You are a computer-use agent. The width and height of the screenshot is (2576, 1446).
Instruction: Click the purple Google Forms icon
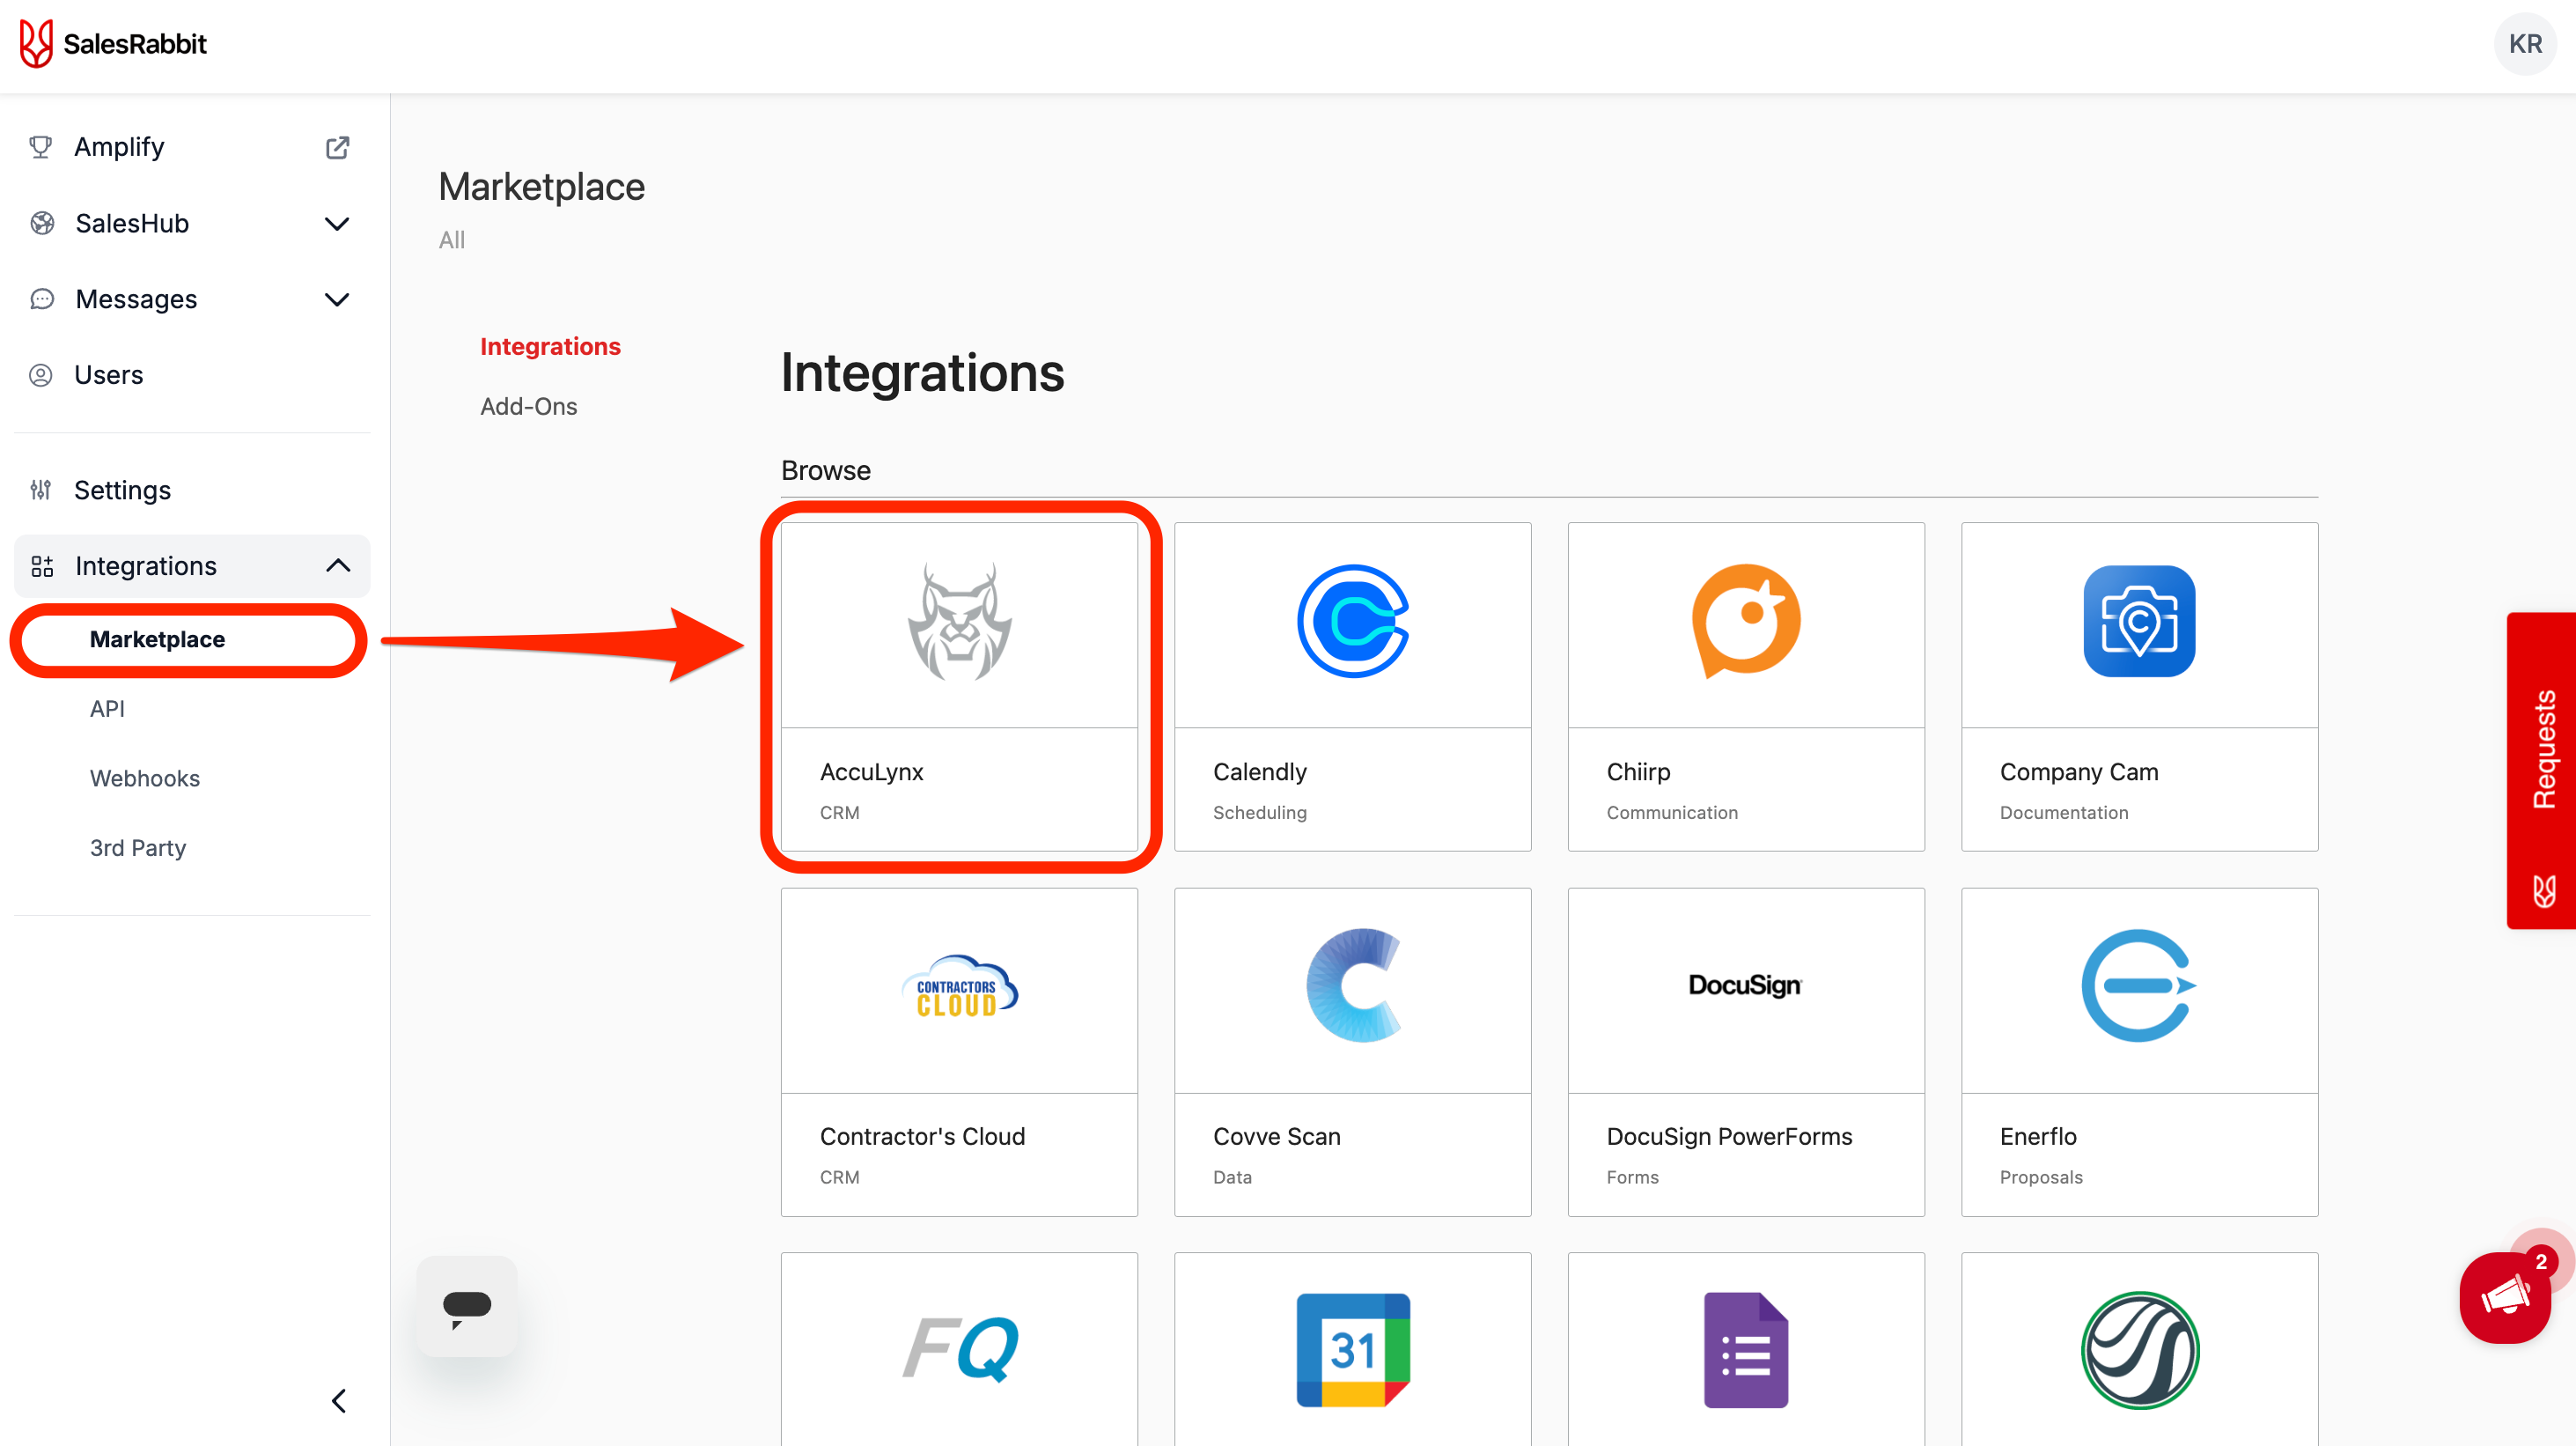[x=1745, y=1350]
